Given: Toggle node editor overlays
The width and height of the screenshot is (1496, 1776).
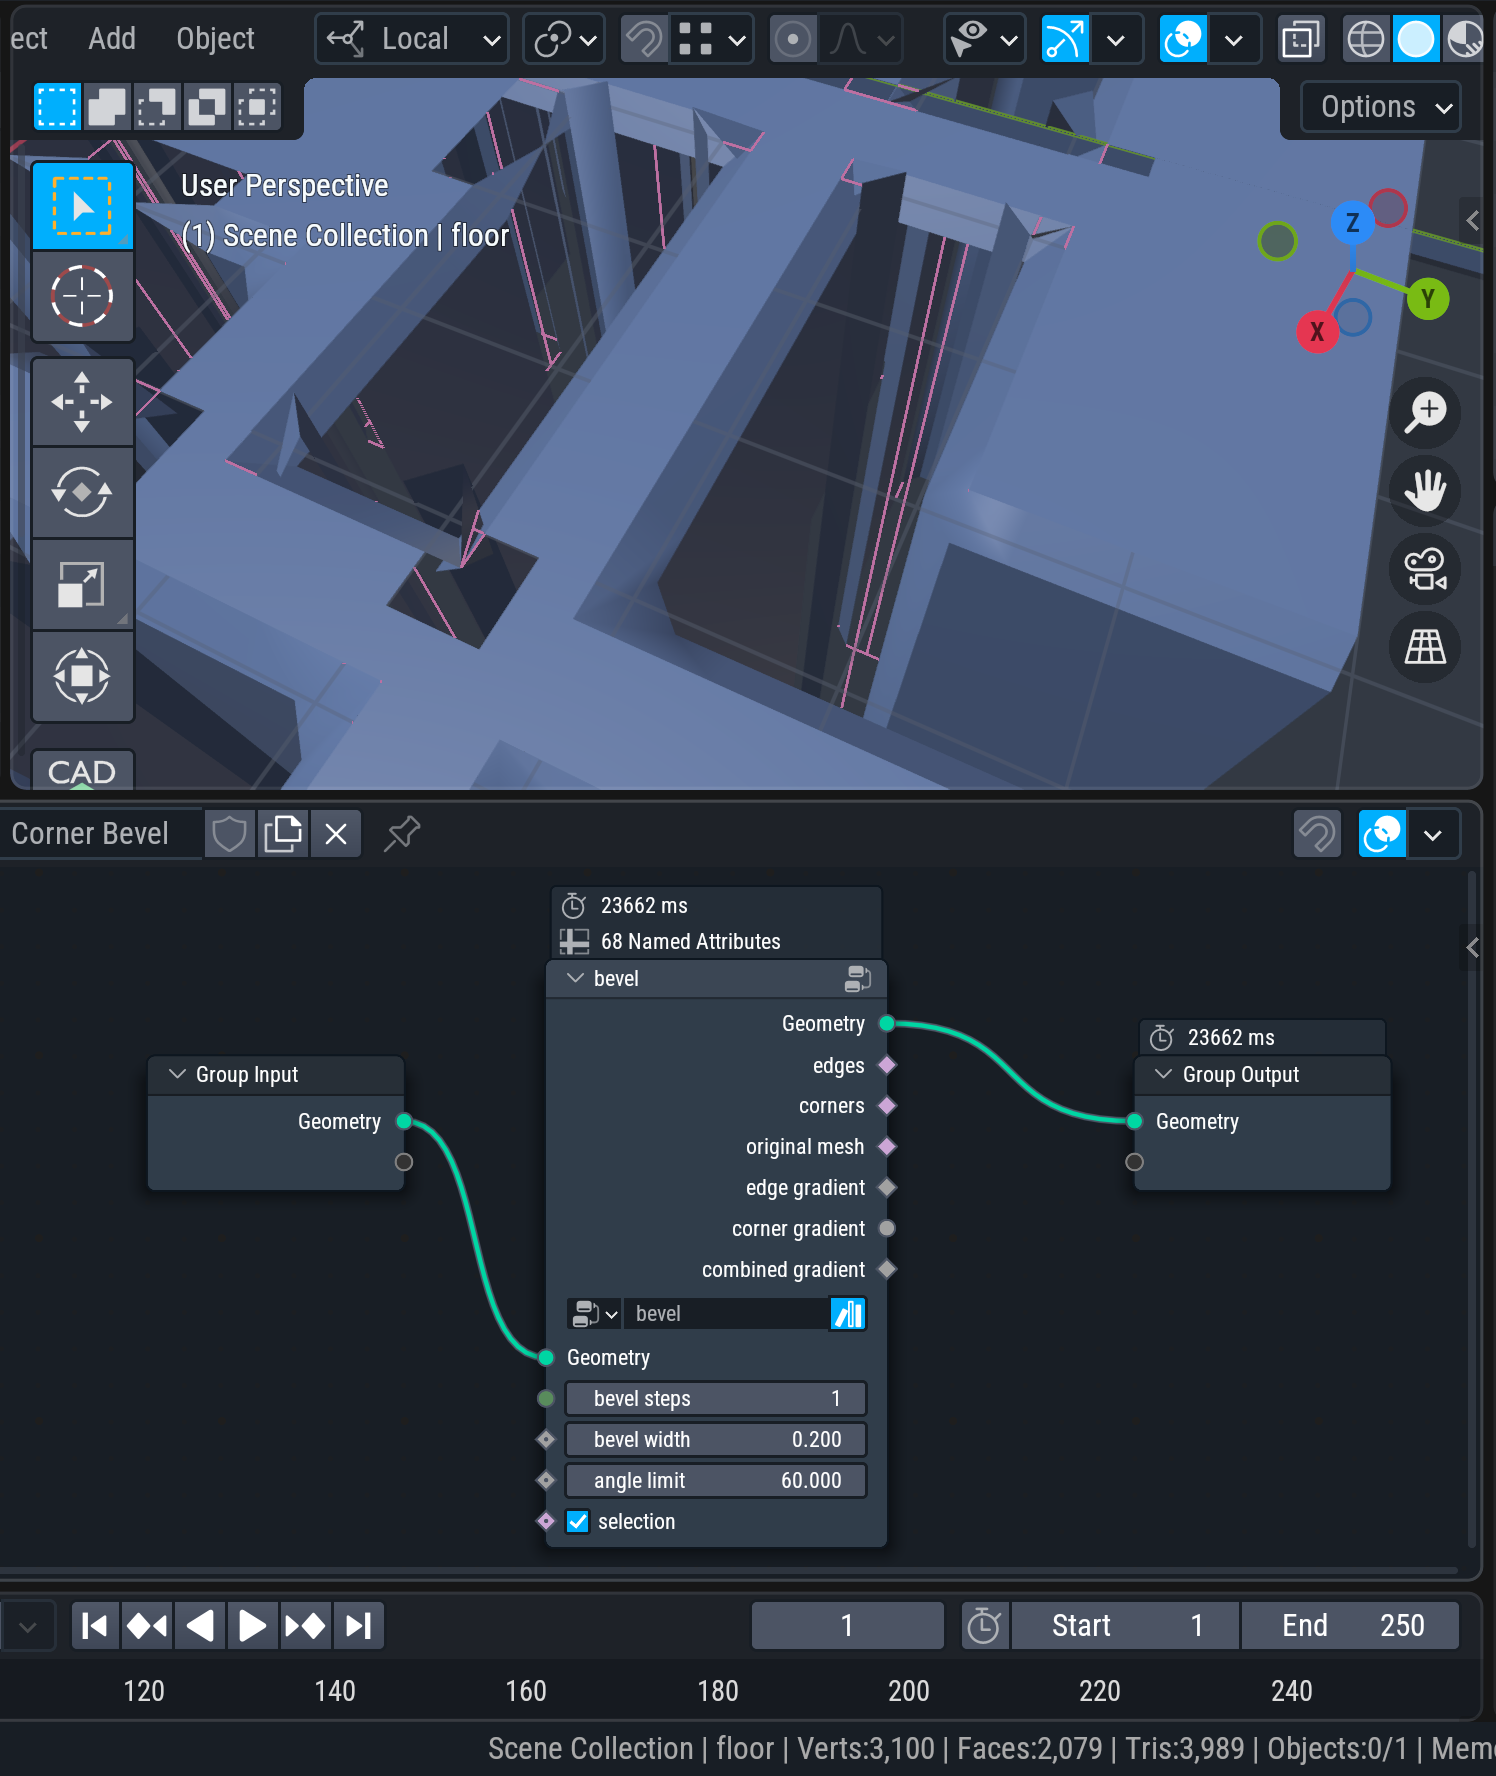Looking at the screenshot, I should (1382, 834).
